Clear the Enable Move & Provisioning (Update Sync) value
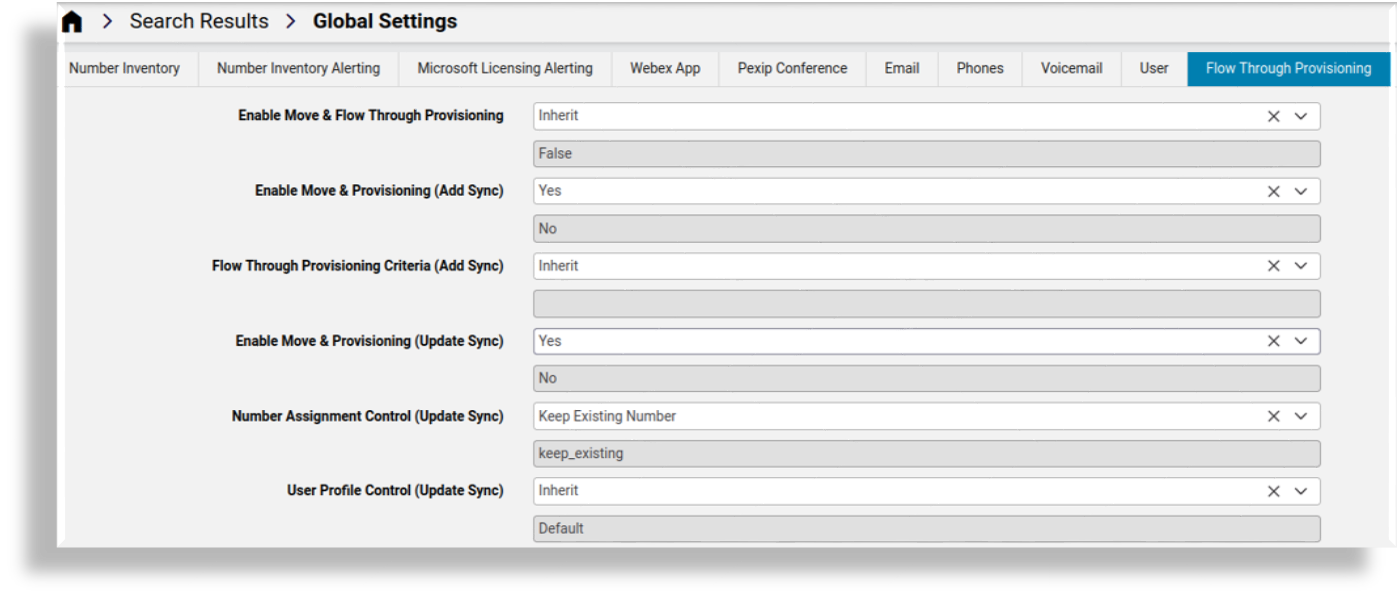Screen dimensions: 1399x598 coord(1274,340)
